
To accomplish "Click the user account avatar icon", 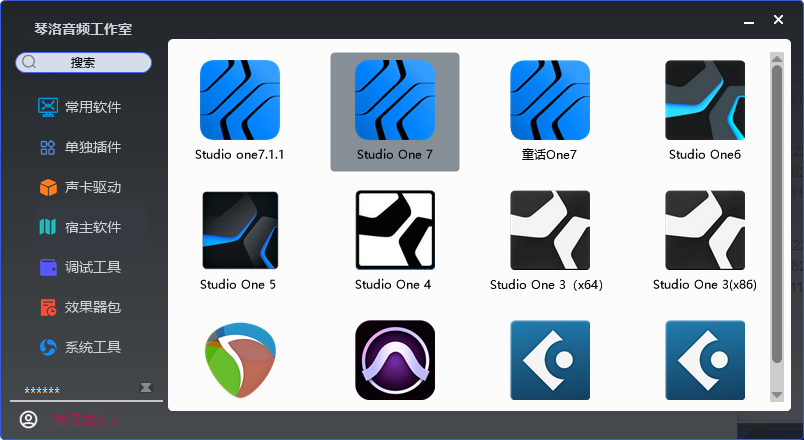I will point(29,419).
